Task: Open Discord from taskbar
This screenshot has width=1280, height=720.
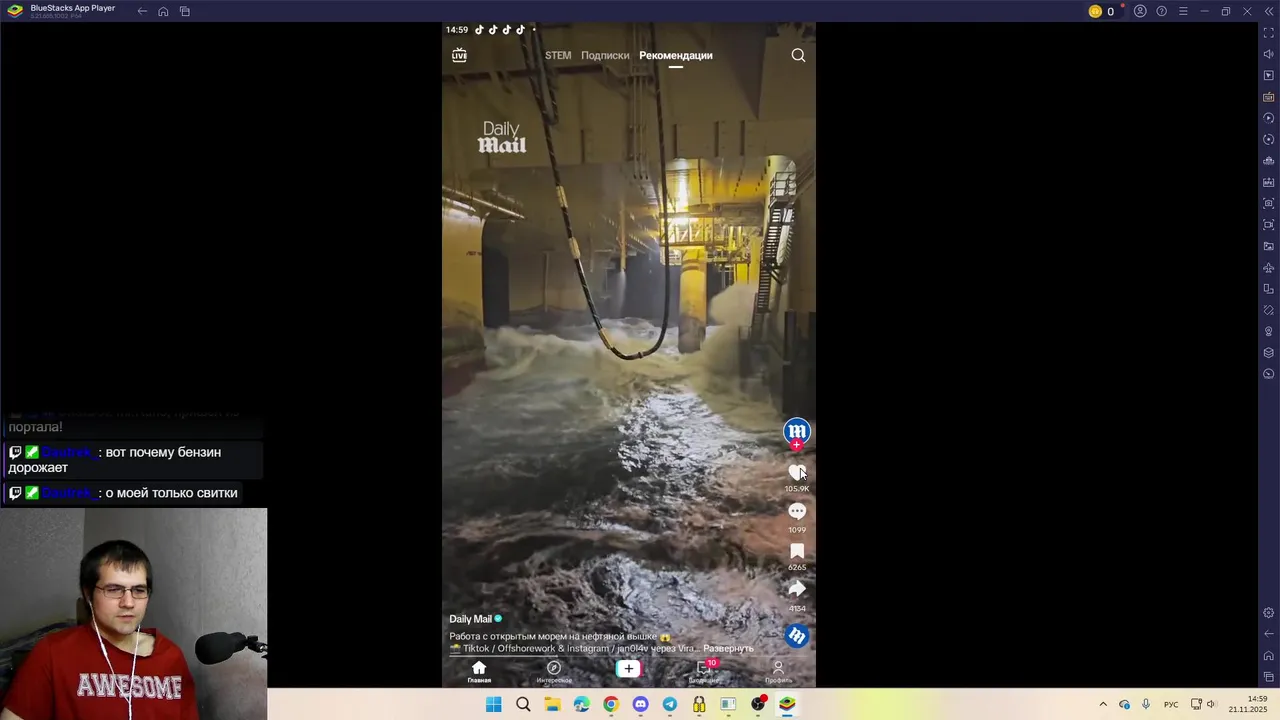Action: (640, 704)
